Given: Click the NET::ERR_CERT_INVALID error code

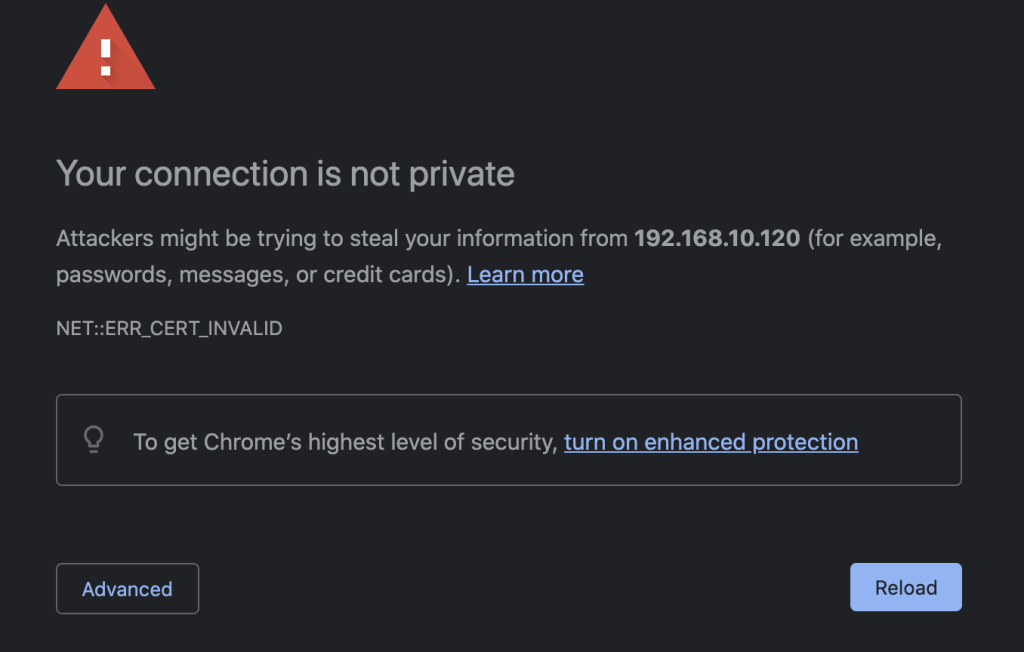Looking at the screenshot, I should point(169,328).
